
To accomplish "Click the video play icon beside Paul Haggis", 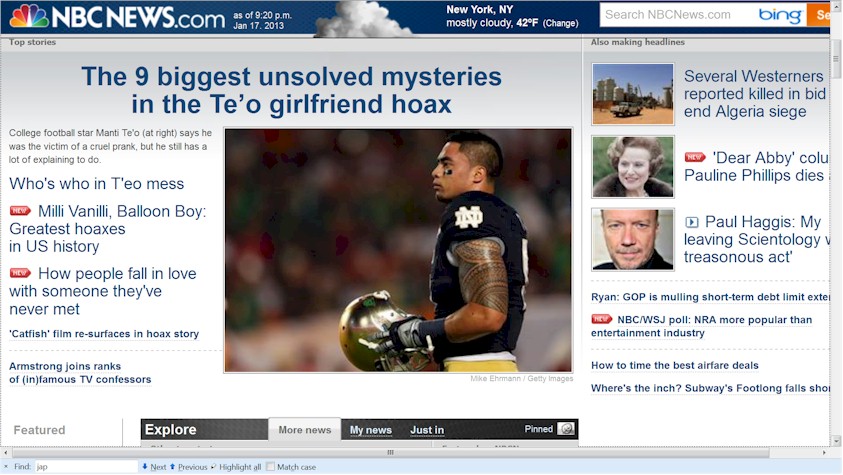I will (x=692, y=222).
